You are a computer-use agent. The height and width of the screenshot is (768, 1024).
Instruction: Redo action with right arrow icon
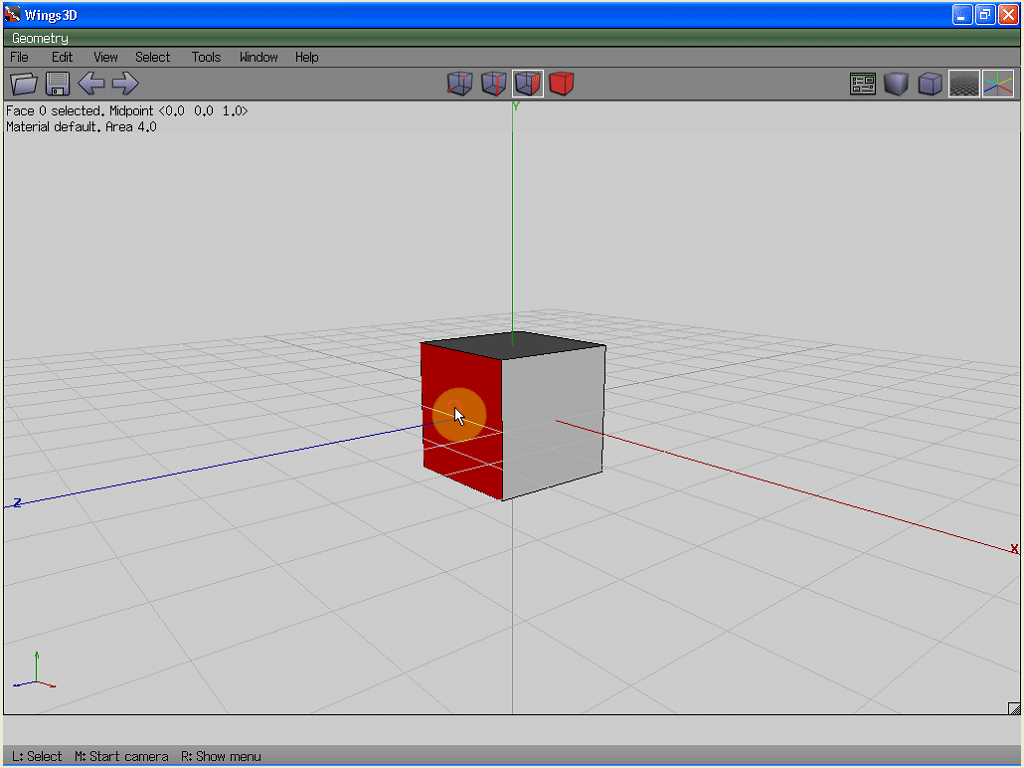tap(125, 84)
